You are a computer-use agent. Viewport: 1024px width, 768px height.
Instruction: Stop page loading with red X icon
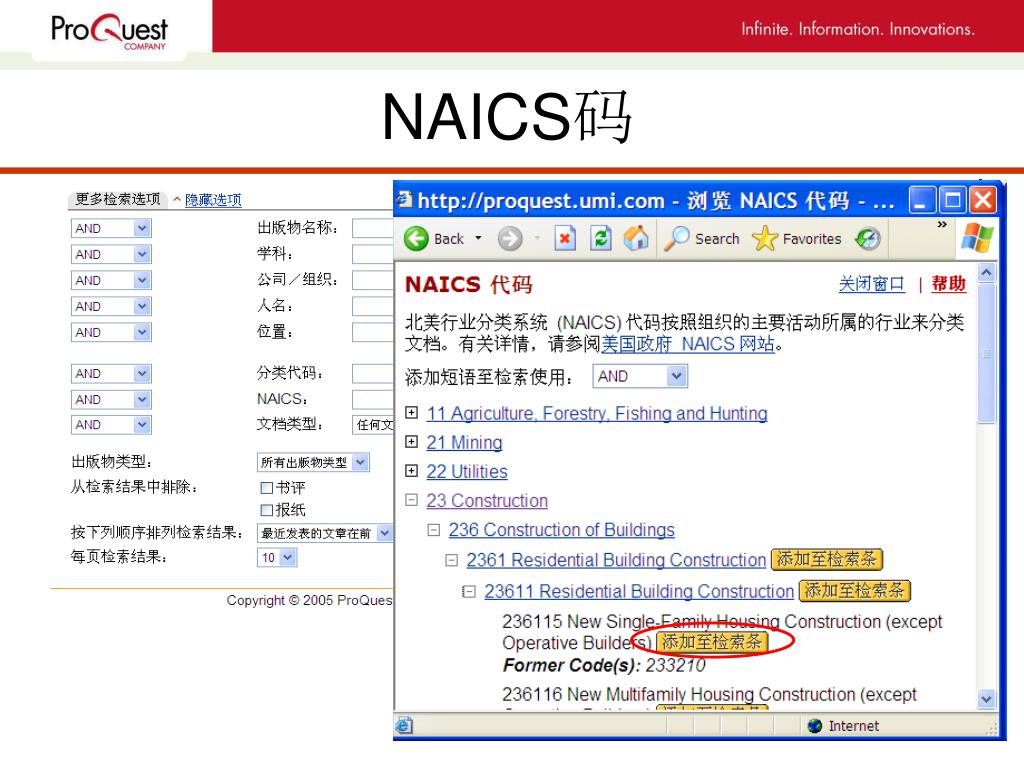coord(565,239)
